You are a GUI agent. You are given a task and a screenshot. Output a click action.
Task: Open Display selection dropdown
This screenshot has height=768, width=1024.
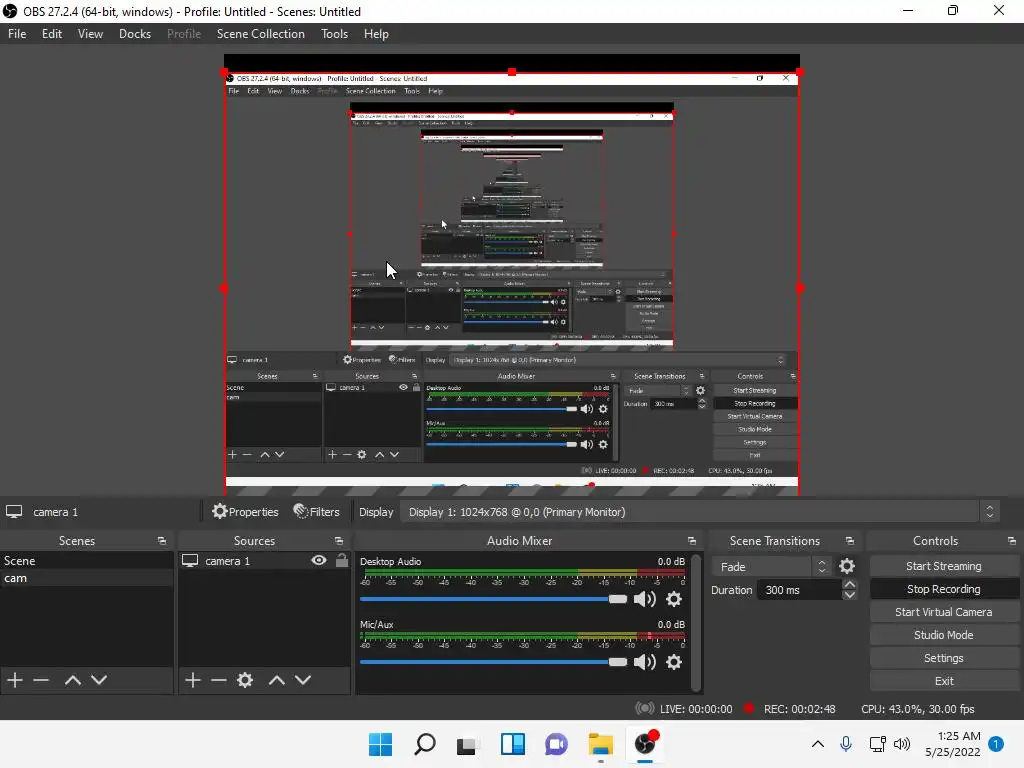[699, 512]
